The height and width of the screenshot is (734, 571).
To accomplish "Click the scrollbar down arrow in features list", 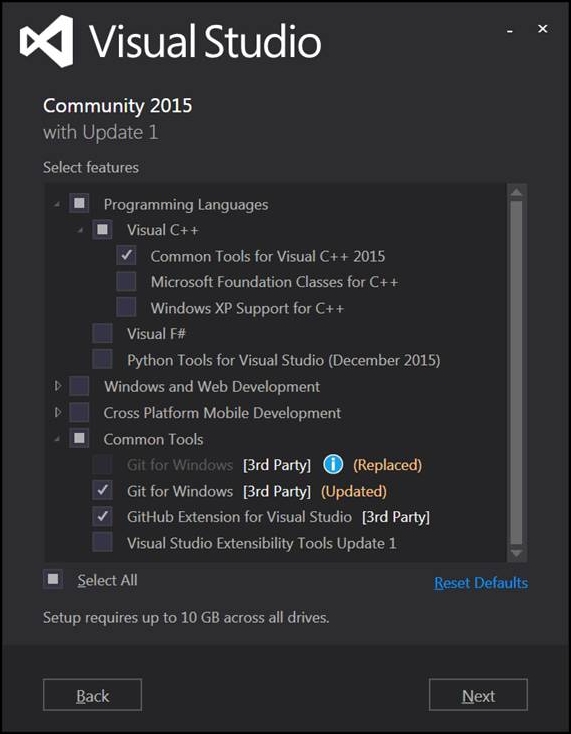I will 516,554.
